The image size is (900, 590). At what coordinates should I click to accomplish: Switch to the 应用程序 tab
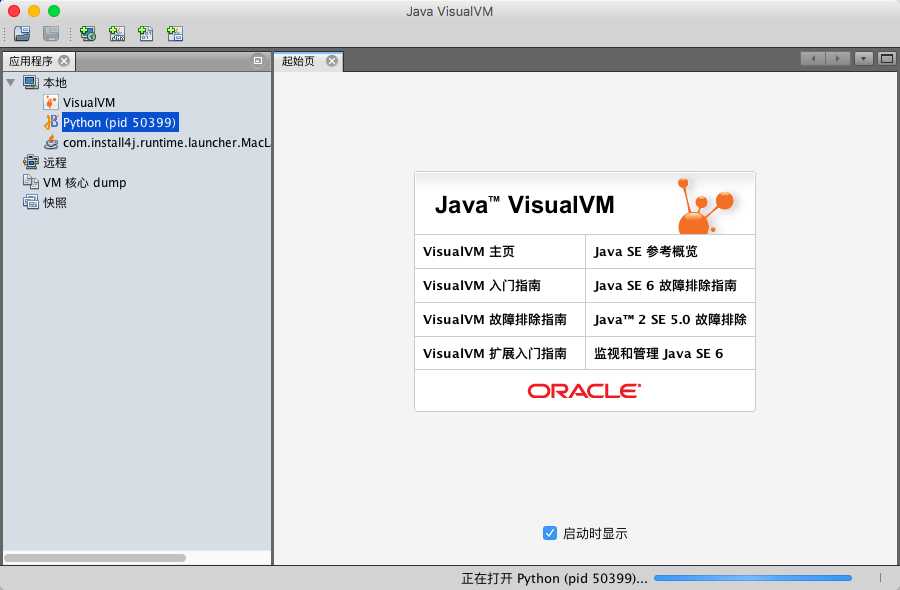pos(31,61)
